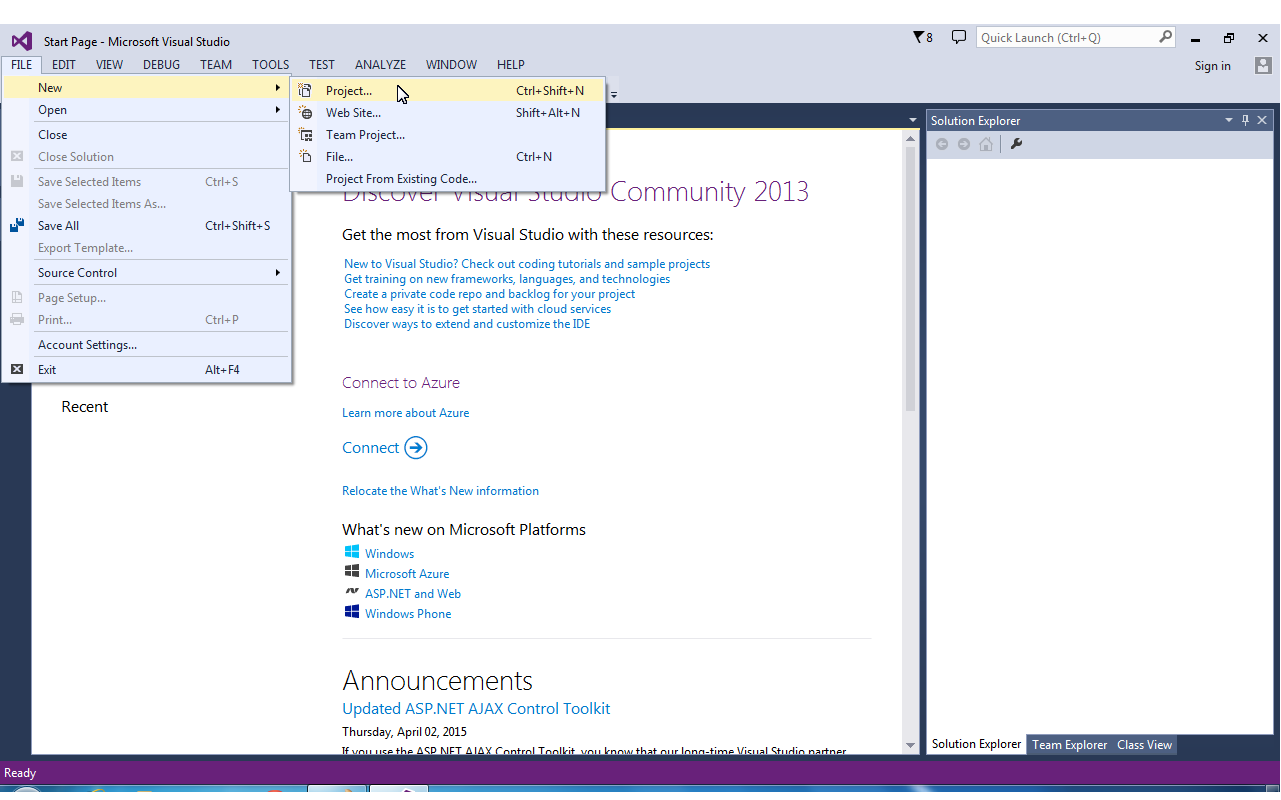This screenshot has width=1281, height=800.
Task: Open the TEAM menu
Action: coord(216,65)
